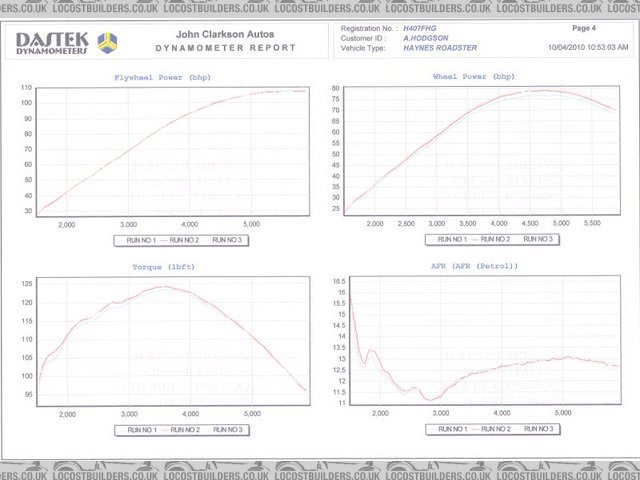Click the Customer ID value A.HODGSON

click(x=426, y=39)
